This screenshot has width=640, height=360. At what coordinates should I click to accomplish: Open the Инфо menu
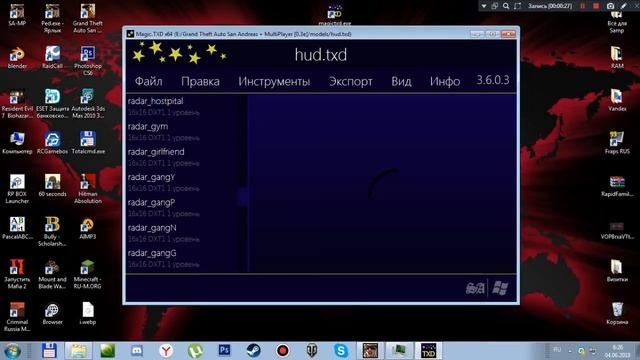(445, 81)
